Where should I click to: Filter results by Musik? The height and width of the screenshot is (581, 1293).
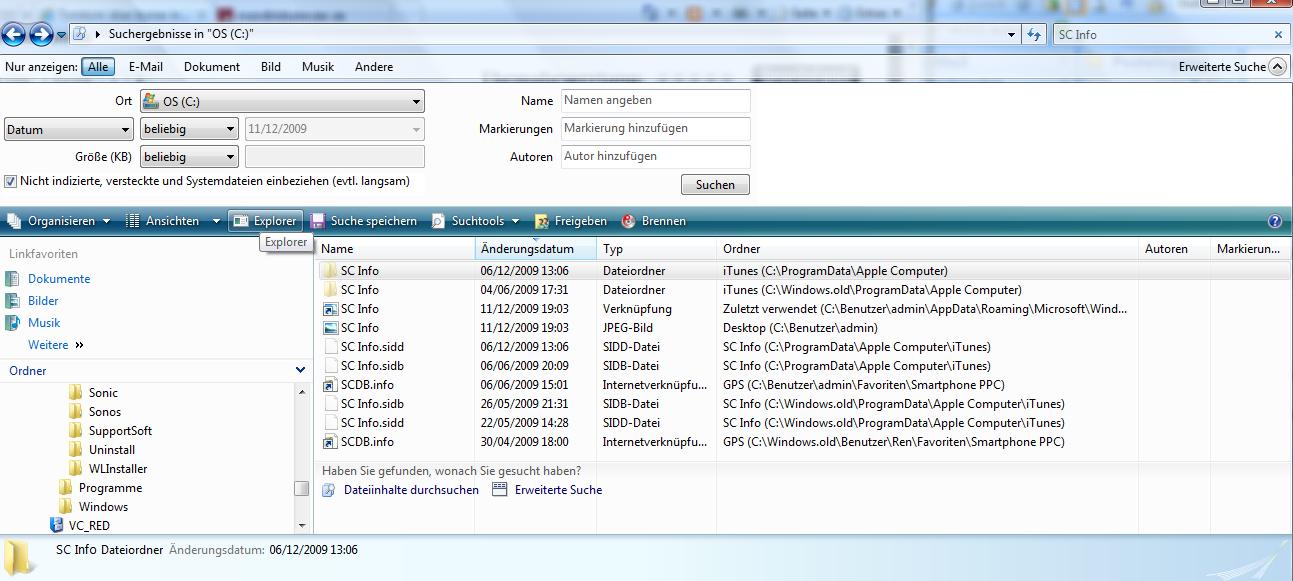[x=318, y=67]
